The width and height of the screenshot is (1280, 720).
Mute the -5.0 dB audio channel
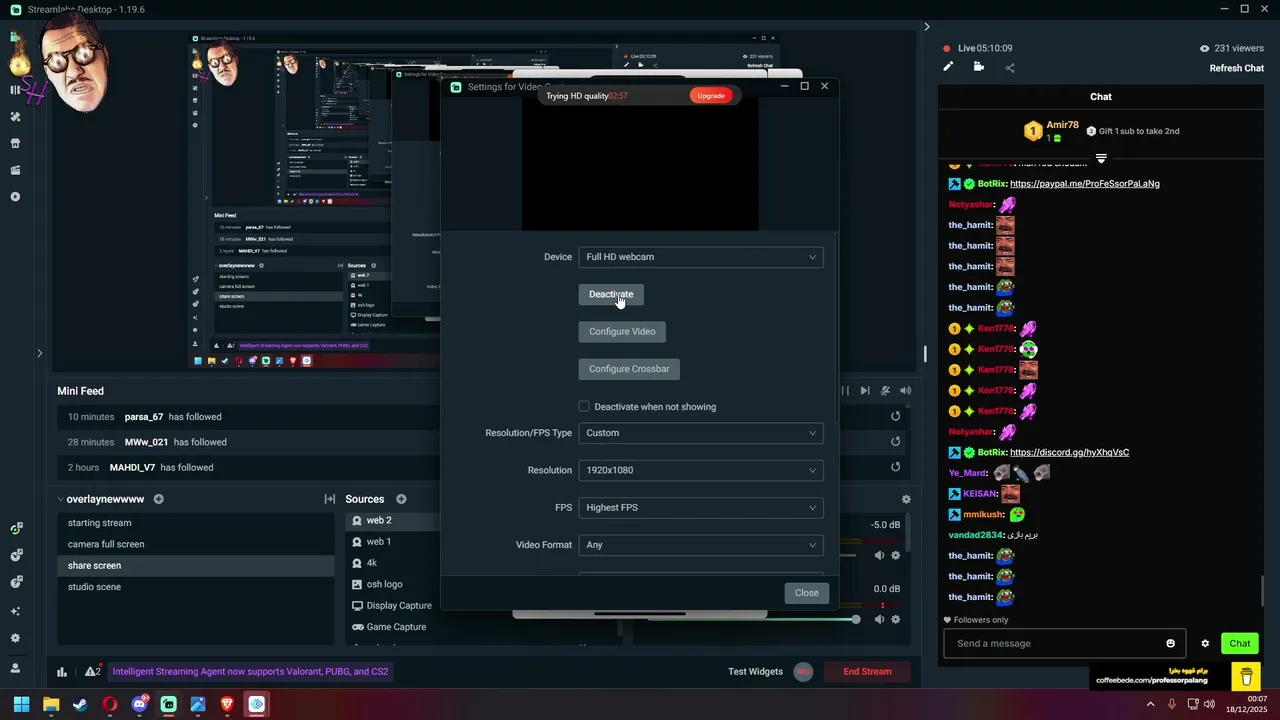click(x=880, y=555)
